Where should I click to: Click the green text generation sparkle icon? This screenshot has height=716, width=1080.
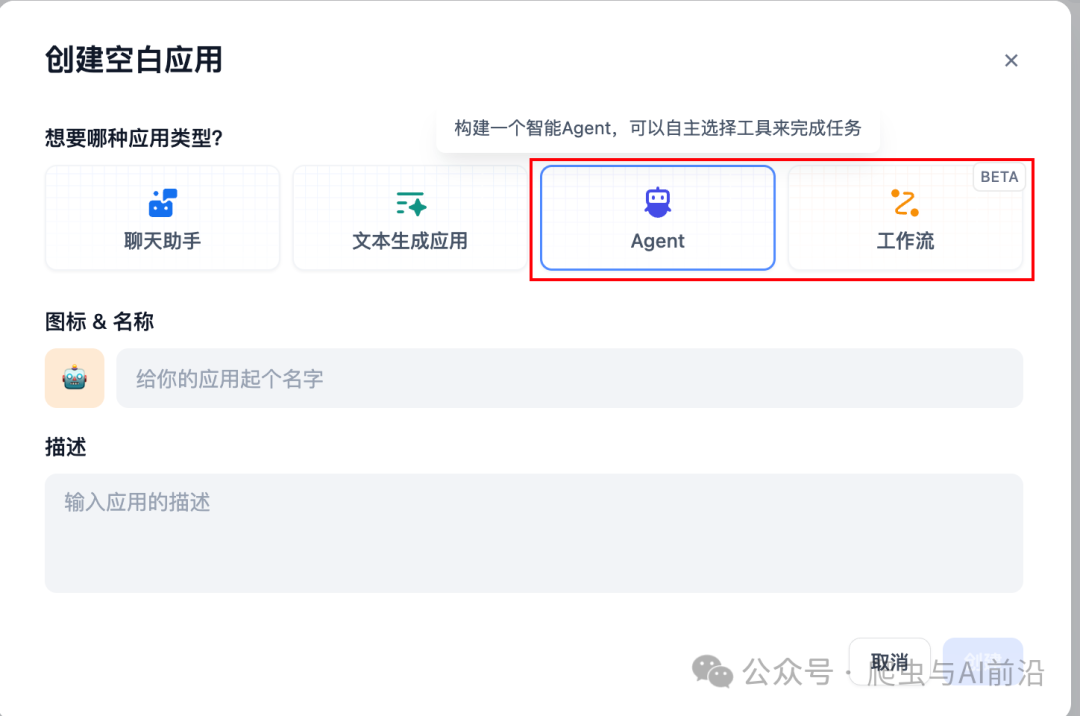410,203
